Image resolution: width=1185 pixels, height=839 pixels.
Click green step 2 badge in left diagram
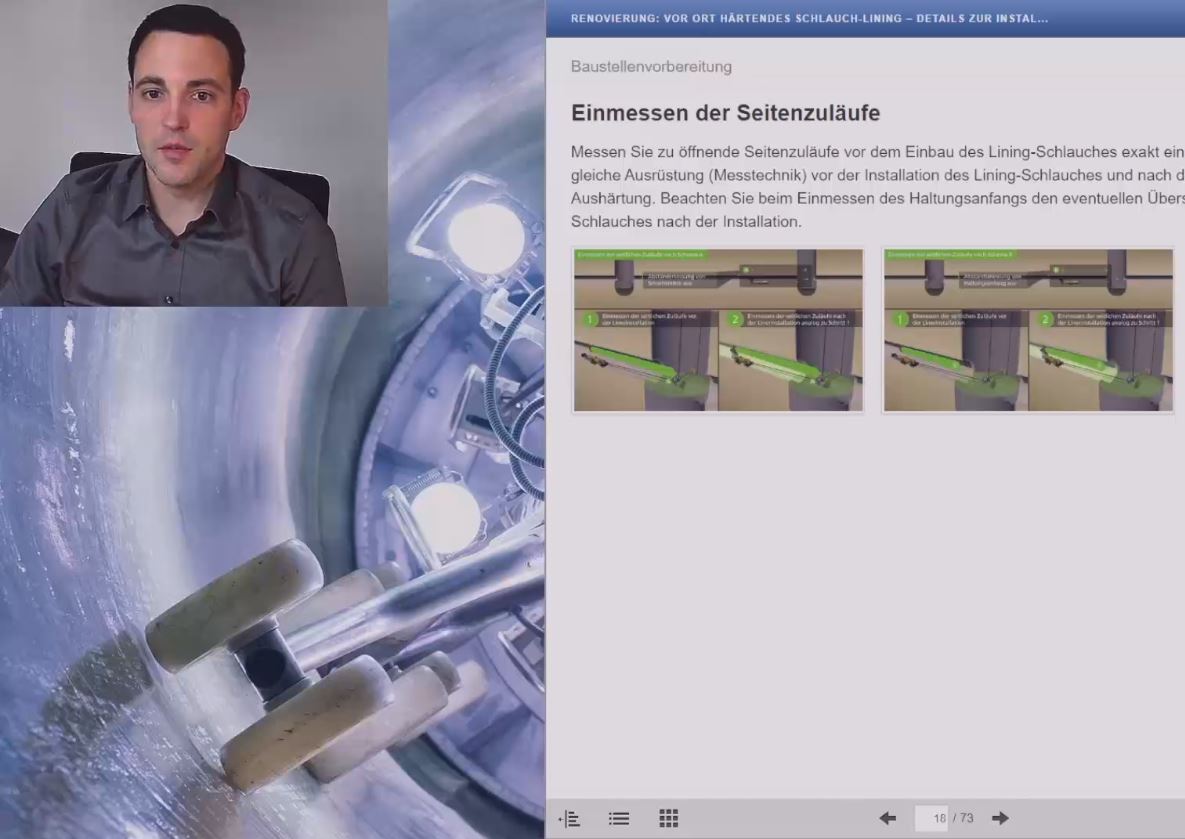tap(736, 319)
